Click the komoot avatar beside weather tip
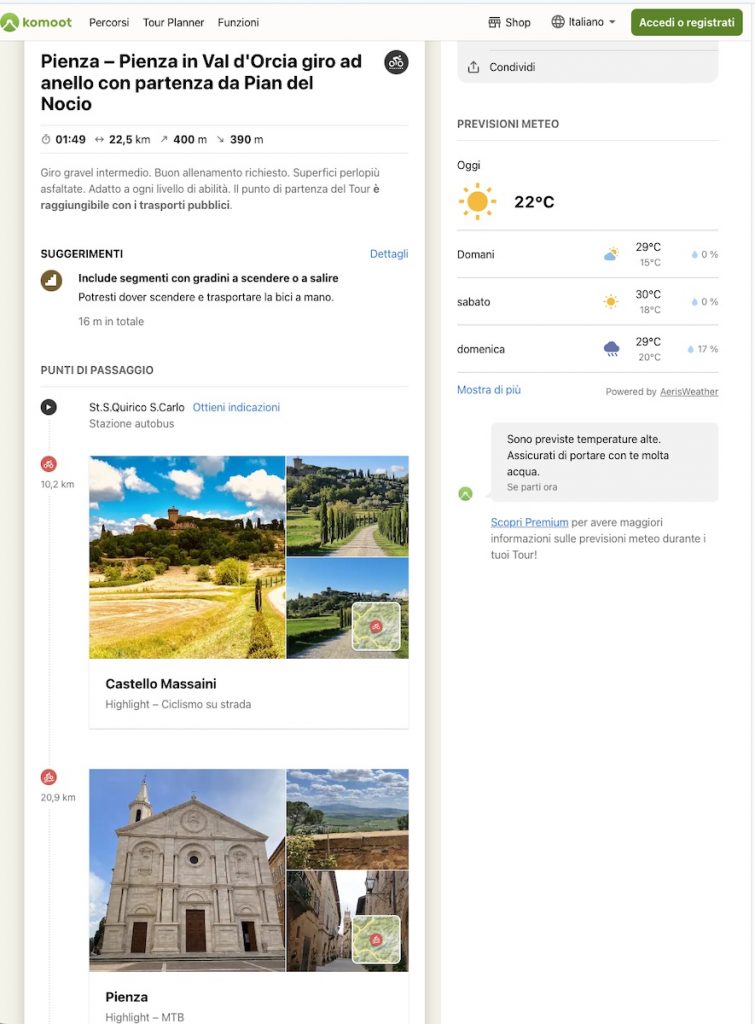Screen dimensions: 755x1024 465,494
